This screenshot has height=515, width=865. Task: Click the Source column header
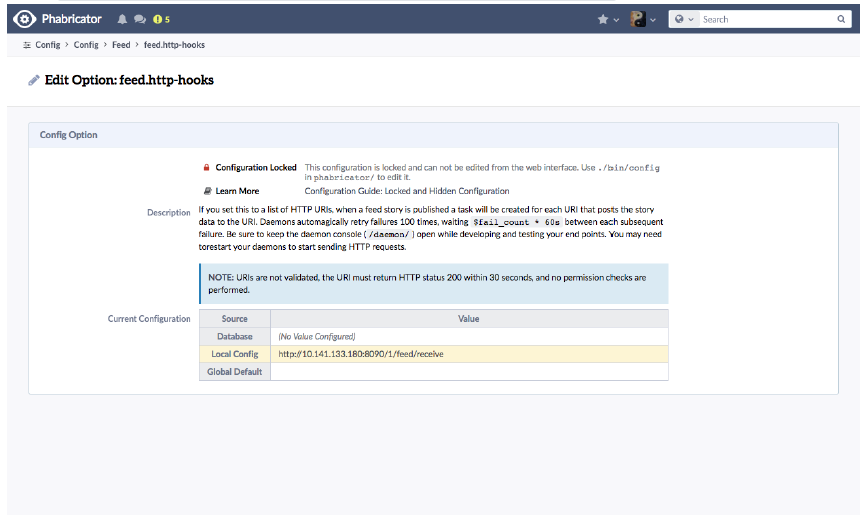click(x=234, y=319)
